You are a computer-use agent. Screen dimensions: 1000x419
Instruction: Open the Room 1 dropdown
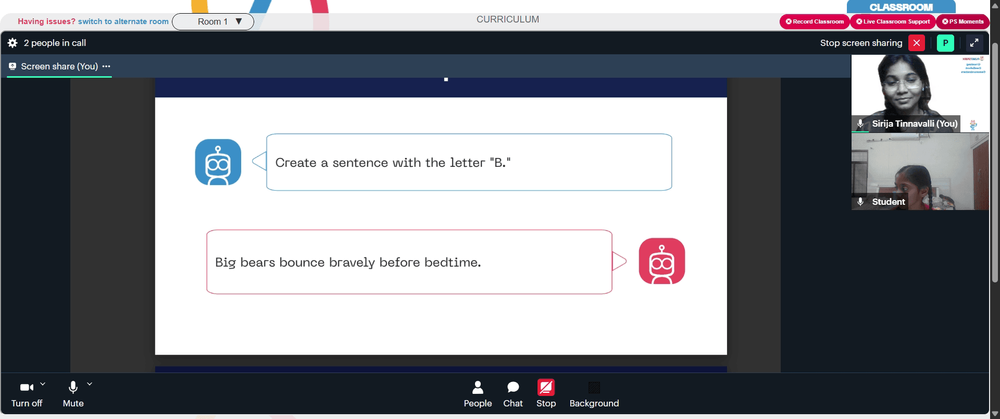tap(213, 22)
